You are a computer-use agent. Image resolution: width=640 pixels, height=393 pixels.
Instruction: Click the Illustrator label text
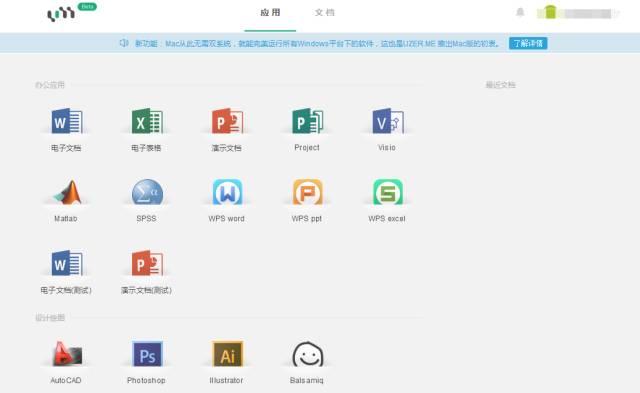click(226, 380)
